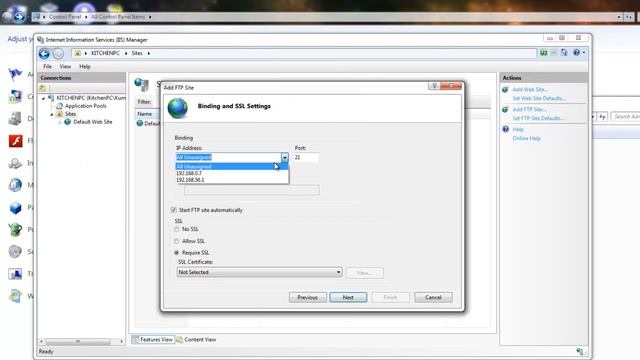Image resolution: width=640 pixels, height=360 pixels.
Task: Toggle Start FTP site automatically checkbox
Action: pyautogui.click(x=173, y=210)
